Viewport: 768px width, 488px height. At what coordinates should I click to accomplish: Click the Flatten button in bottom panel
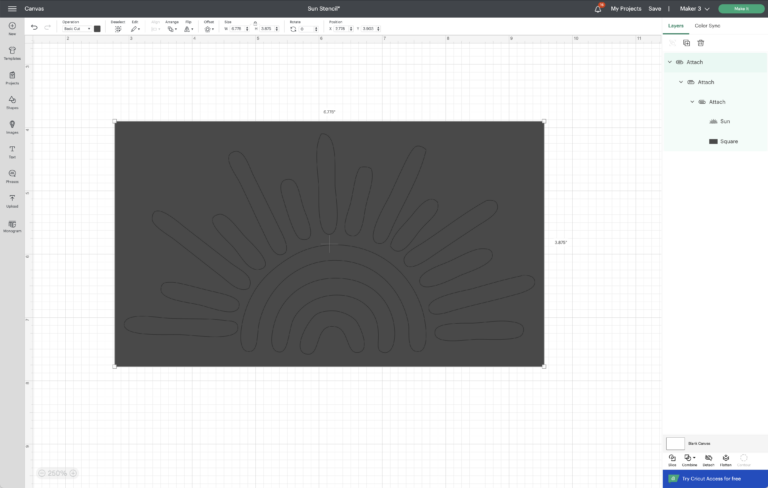[x=725, y=459]
